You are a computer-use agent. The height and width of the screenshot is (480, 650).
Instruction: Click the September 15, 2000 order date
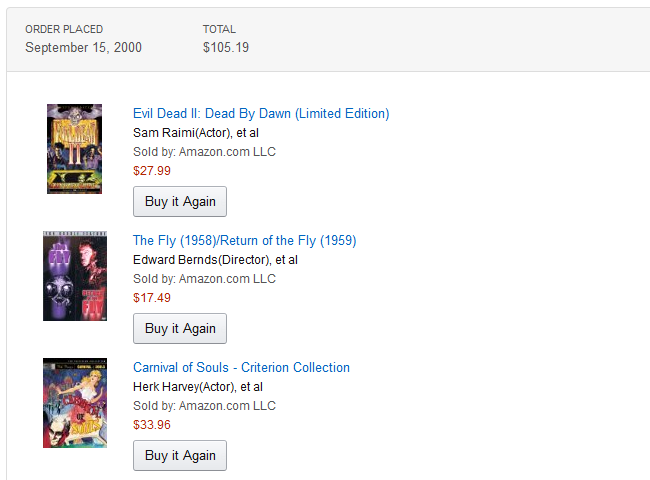click(x=83, y=47)
